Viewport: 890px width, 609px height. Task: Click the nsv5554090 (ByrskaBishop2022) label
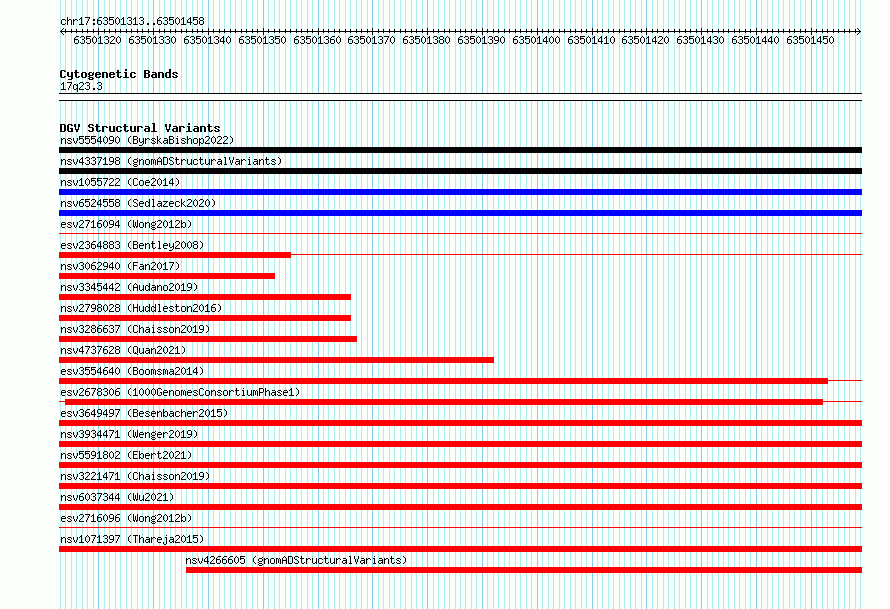147,140
